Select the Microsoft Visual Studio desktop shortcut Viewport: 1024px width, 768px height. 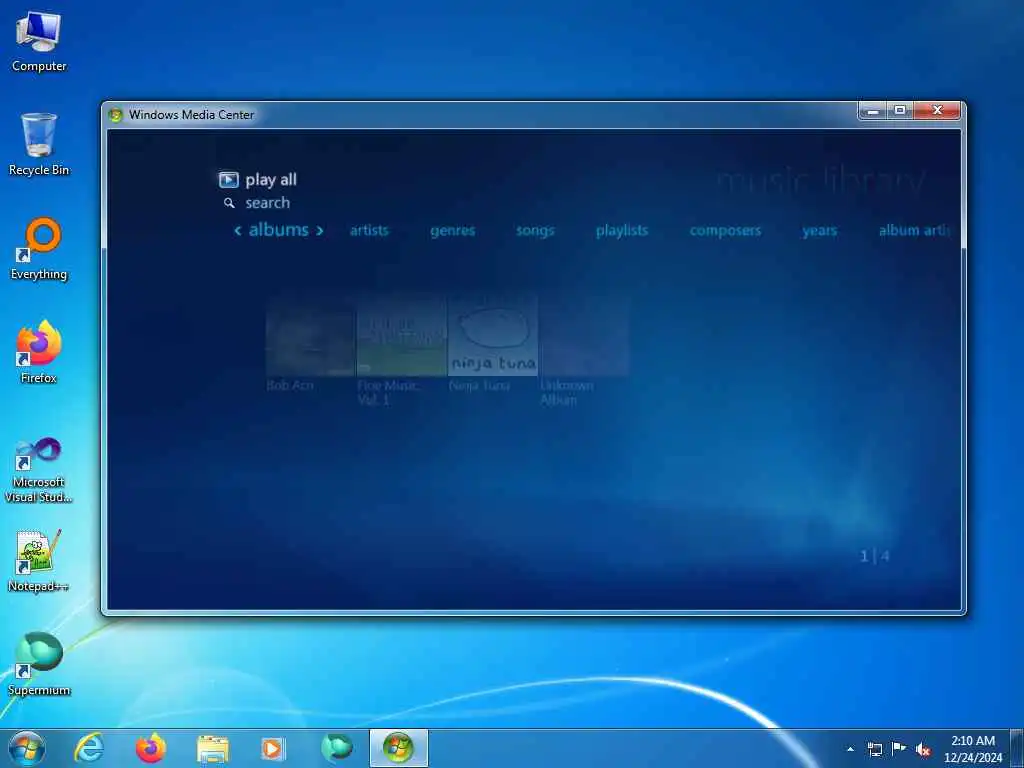39,470
